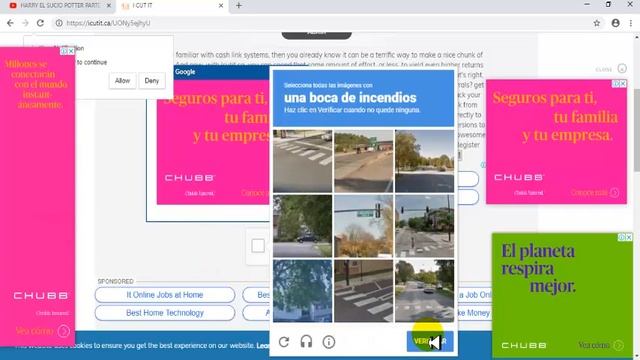Open AdChoices info on left pink ad

(x=64, y=51)
